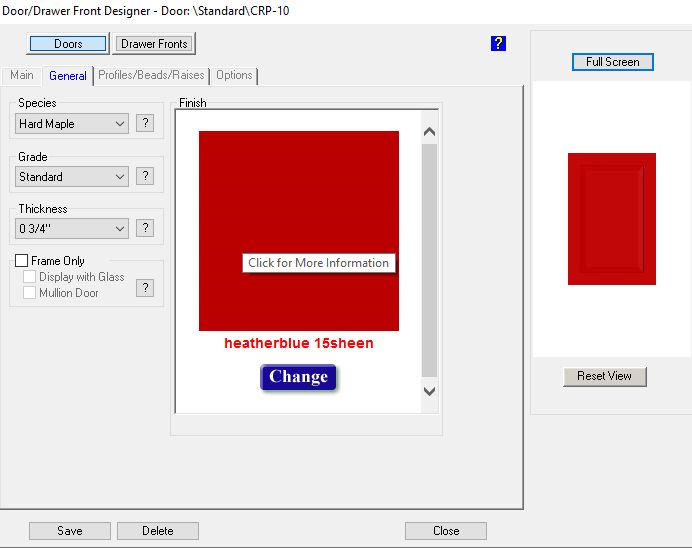Click the help button beside Mullion Door
The image size is (692, 548).
click(145, 288)
